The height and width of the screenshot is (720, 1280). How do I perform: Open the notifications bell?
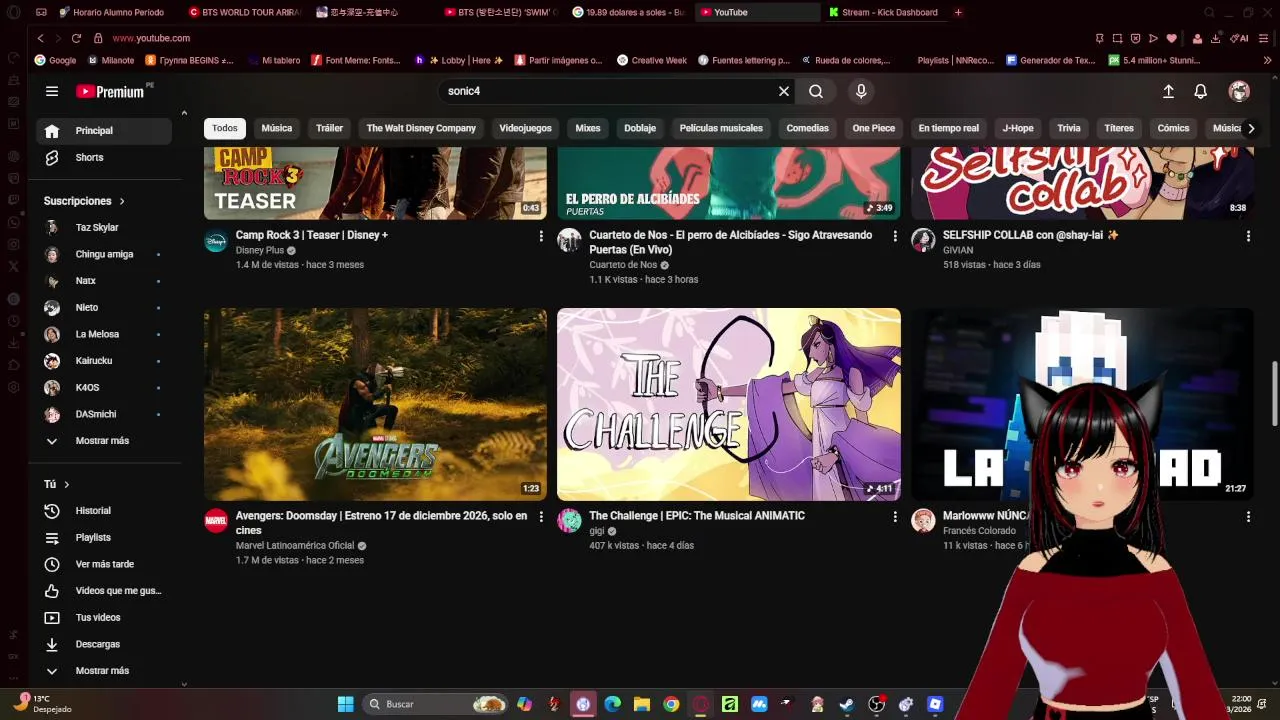[1201, 91]
